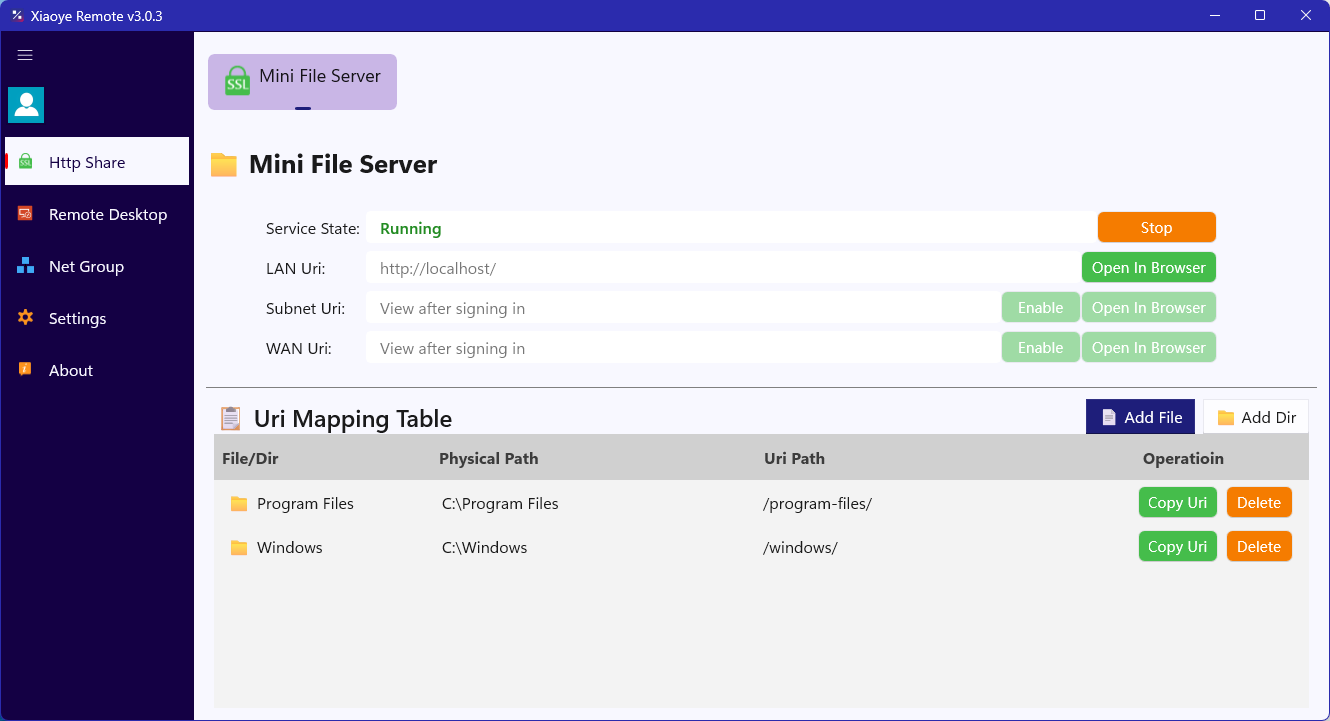Screen dimensions: 1330x721
Task: Select the Mini File Server tab
Action: [x=302, y=82]
